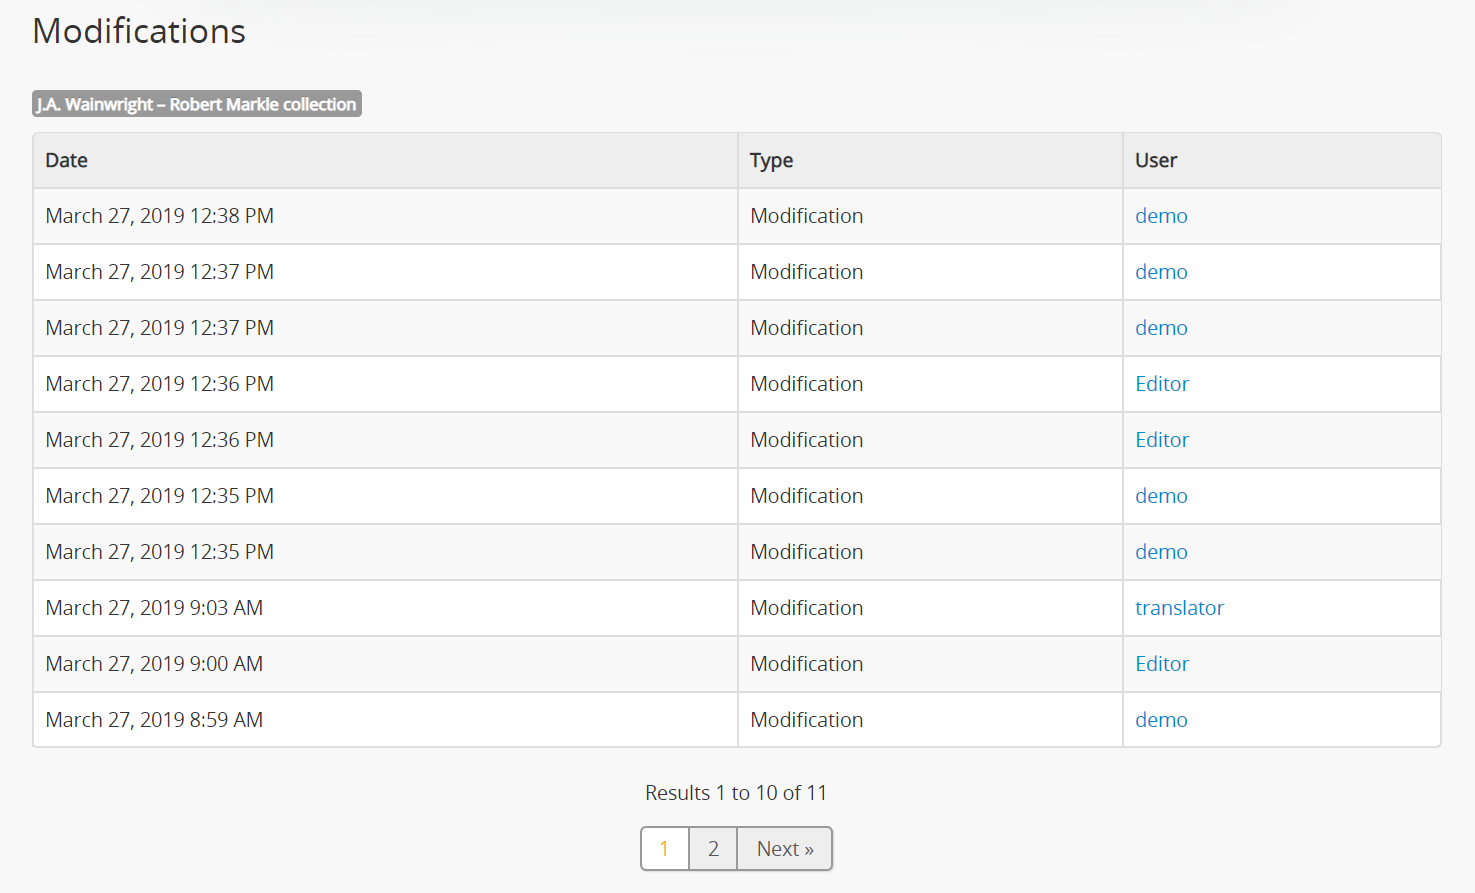The width and height of the screenshot is (1475, 893).
Task: Click the User column header
Action: 1155,160
